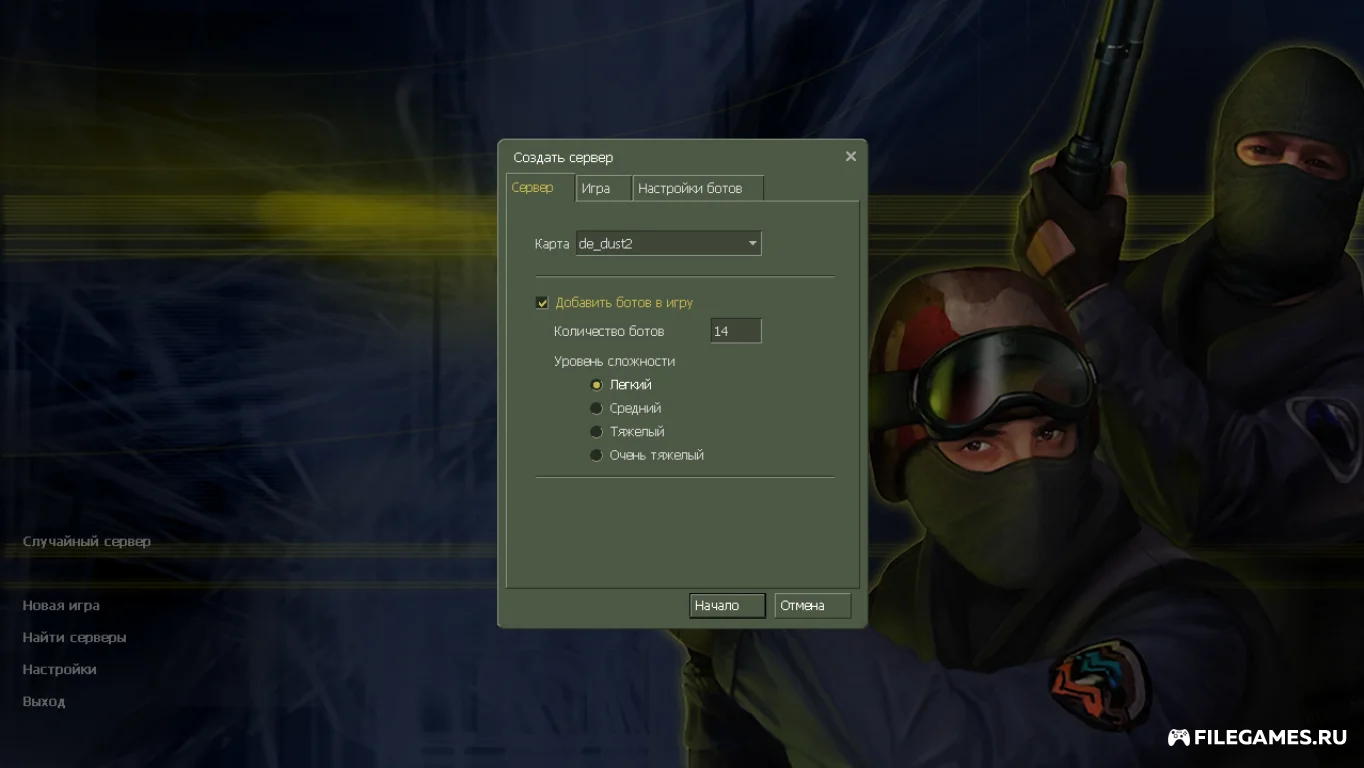Switch to the Сервер tab
This screenshot has width=1364, height=768.
[540, 188]
